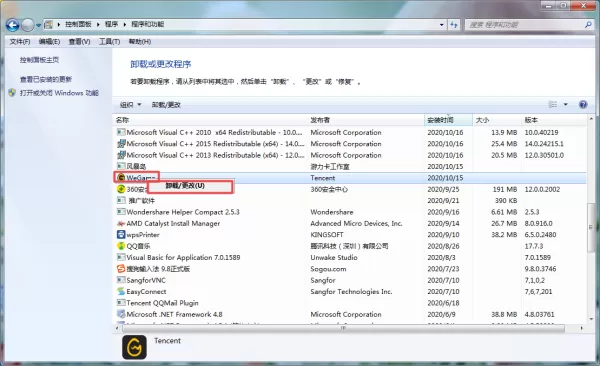The image size is (600, 366).
Task: Expand the address bar history dropdown
Action: click(x=442, y=25)
